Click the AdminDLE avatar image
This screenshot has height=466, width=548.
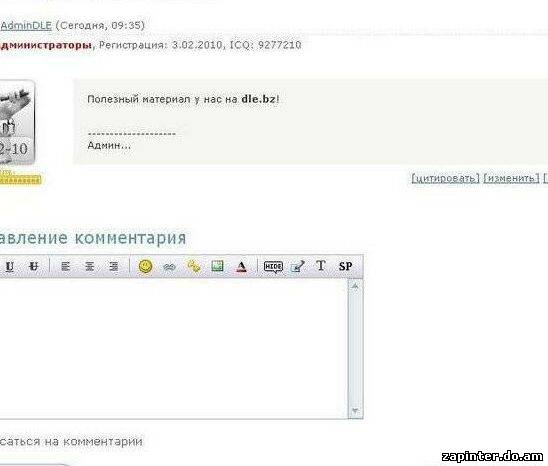17,122
